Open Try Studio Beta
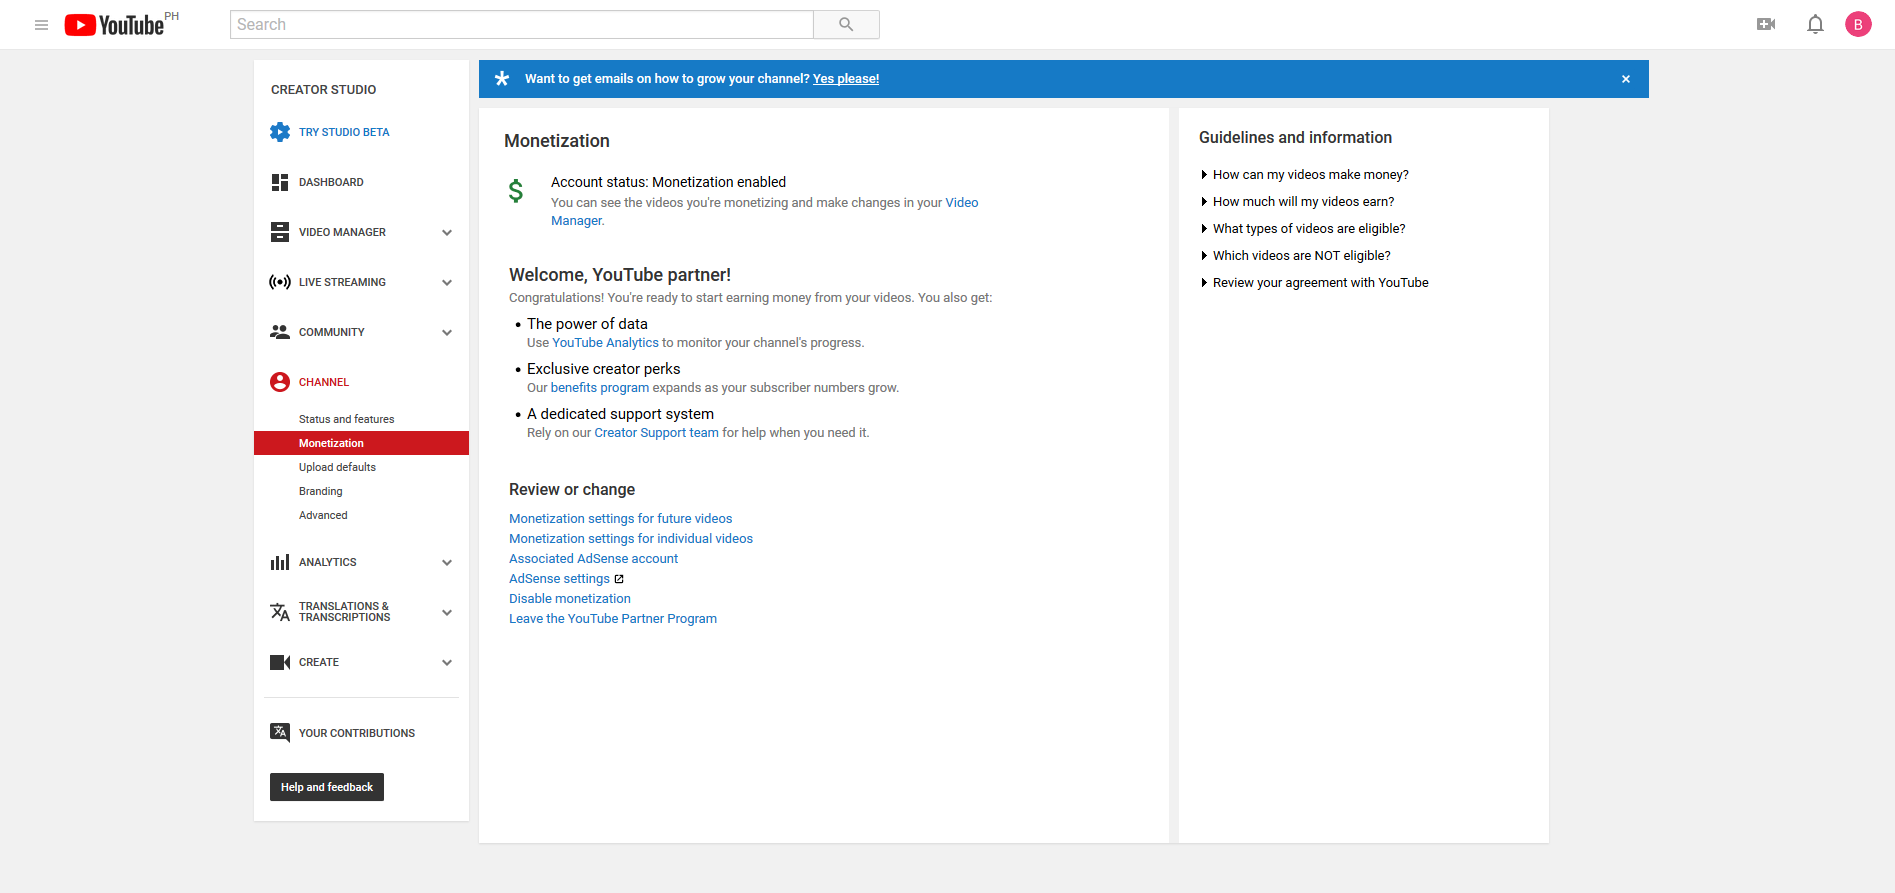 [x=344, y=132]
